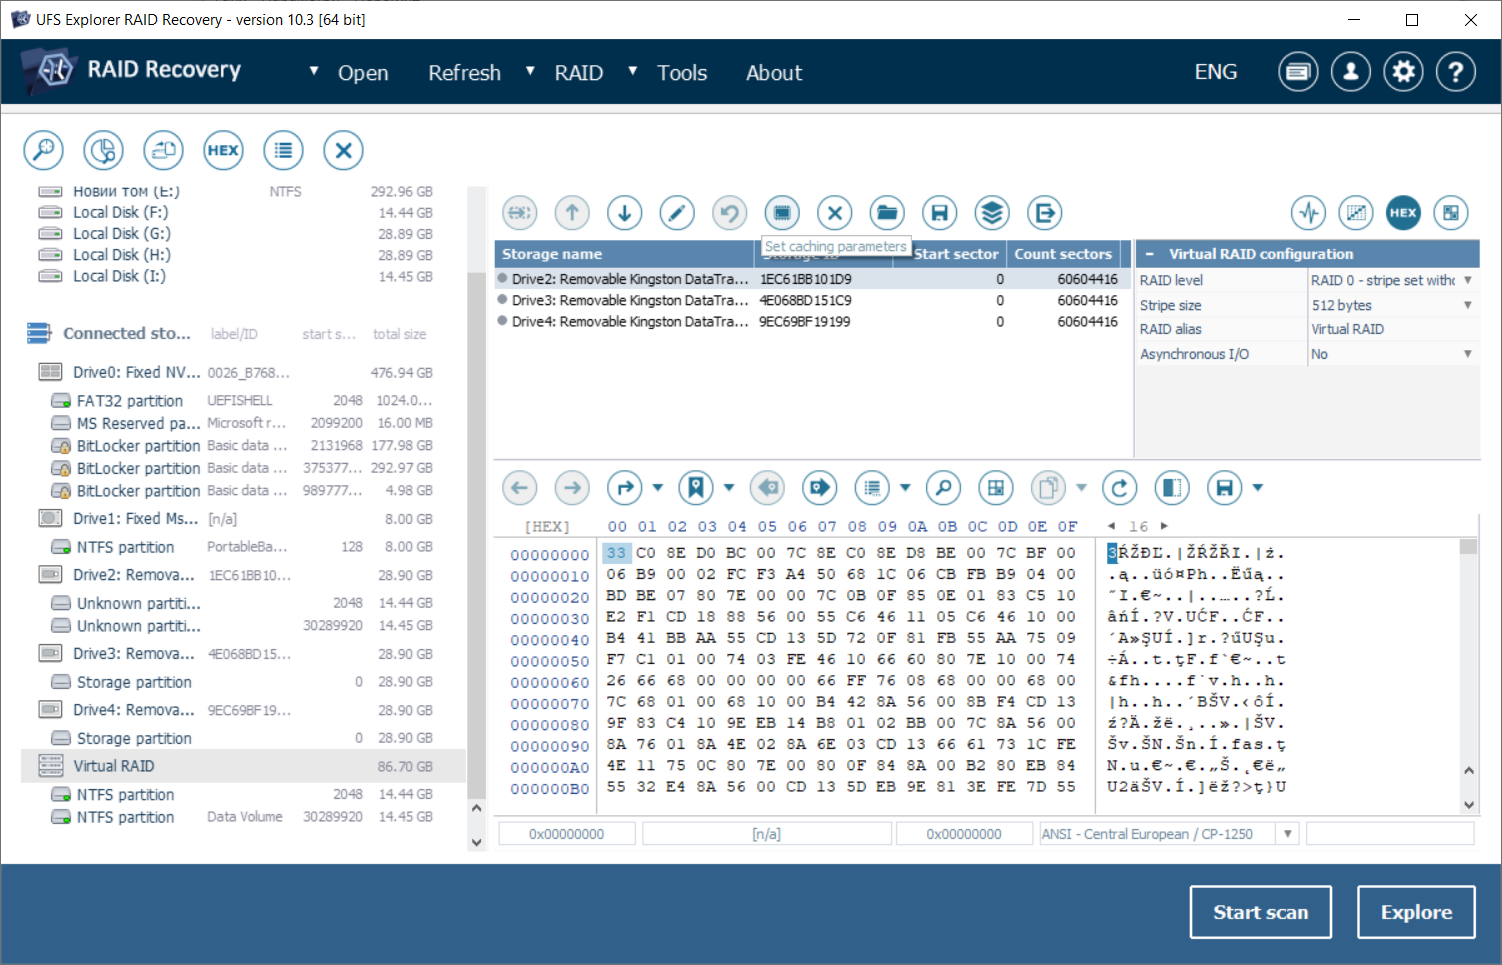Click the open folder configuration icon
Image resolution: width=1502 pixels, height=965 pixels.
[x=887, y=212]
